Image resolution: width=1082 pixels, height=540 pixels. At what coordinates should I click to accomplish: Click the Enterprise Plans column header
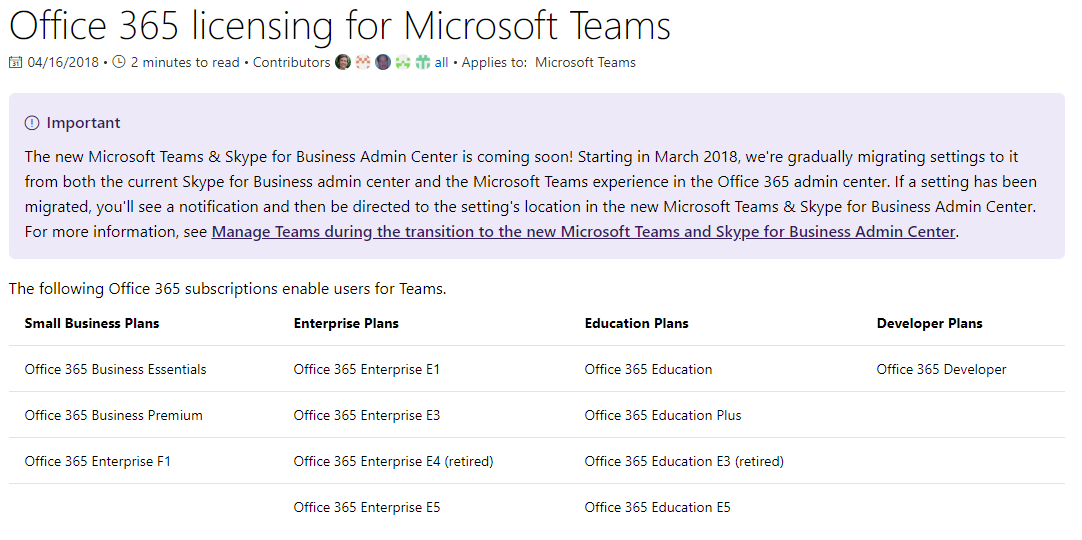346,323
